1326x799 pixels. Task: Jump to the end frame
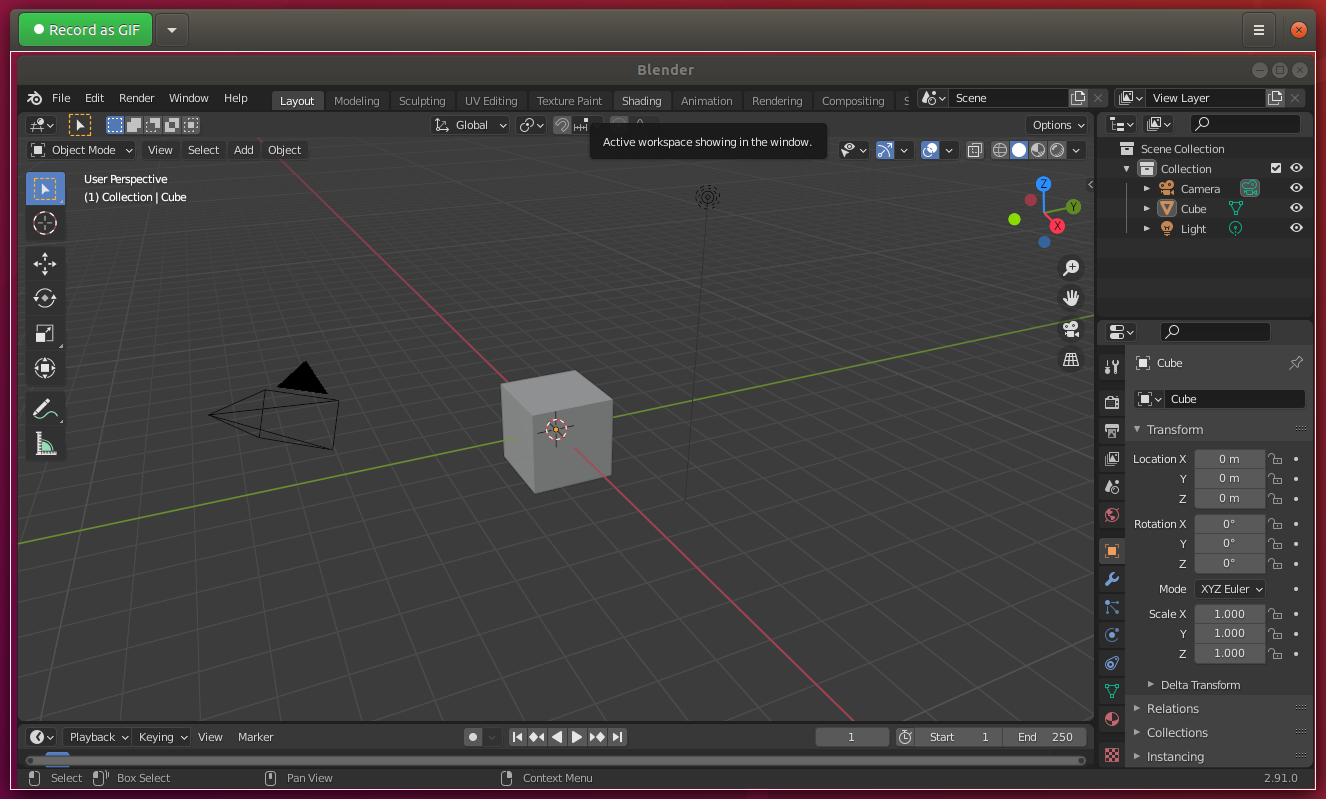(618, 737)
